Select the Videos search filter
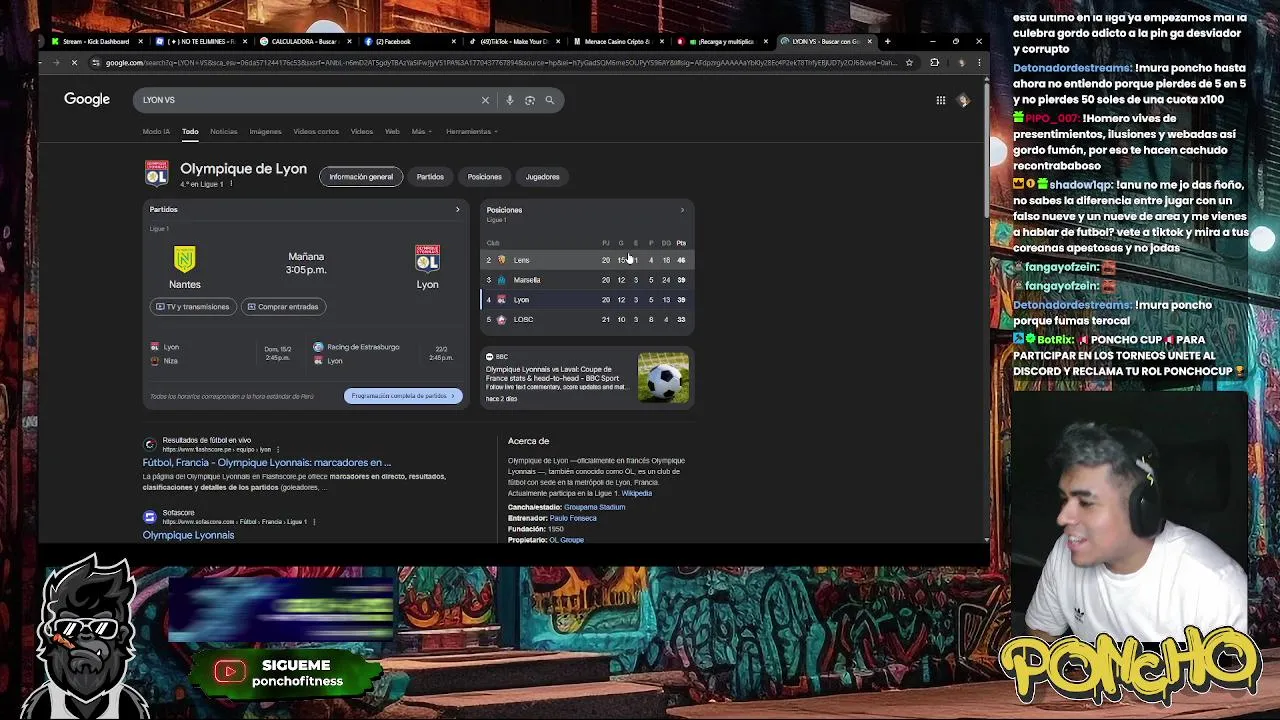 click(x=362, y=131)
